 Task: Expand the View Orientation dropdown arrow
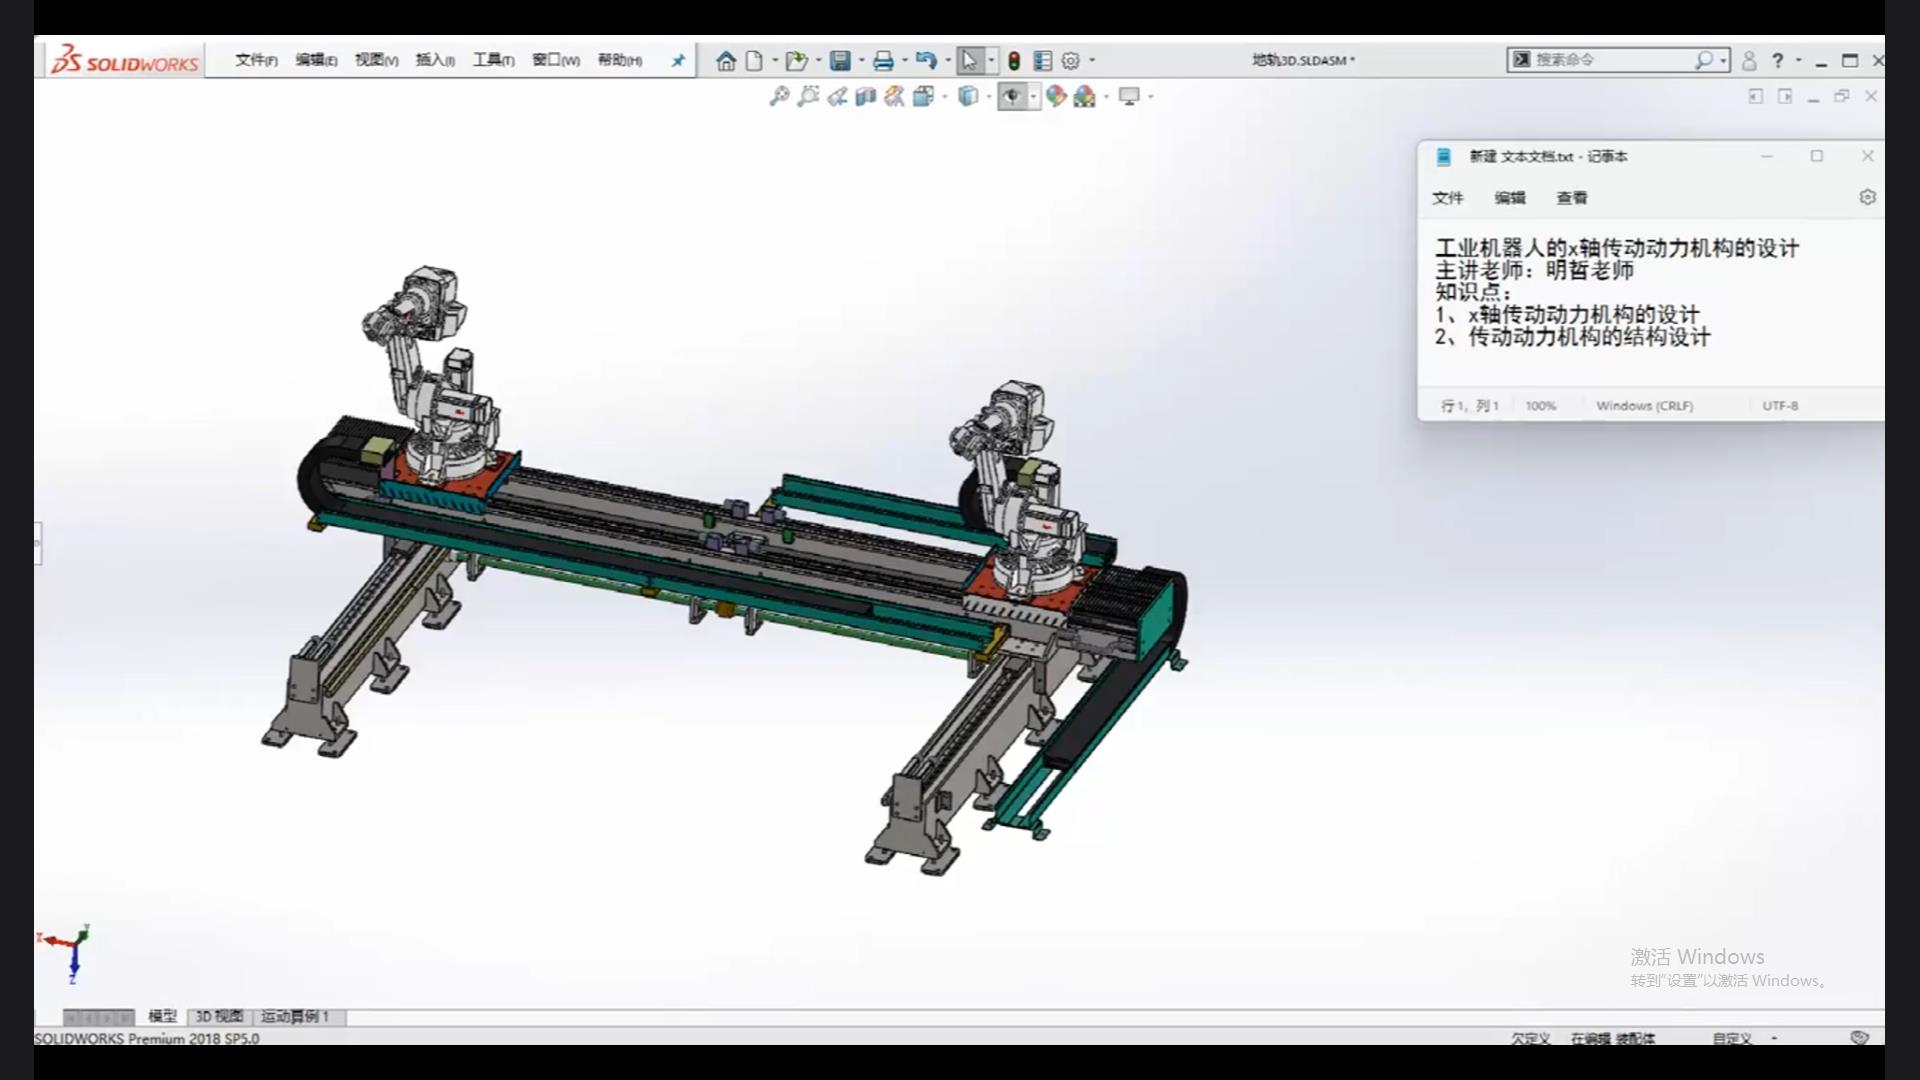pyautogui.click(x=944, y=97)
